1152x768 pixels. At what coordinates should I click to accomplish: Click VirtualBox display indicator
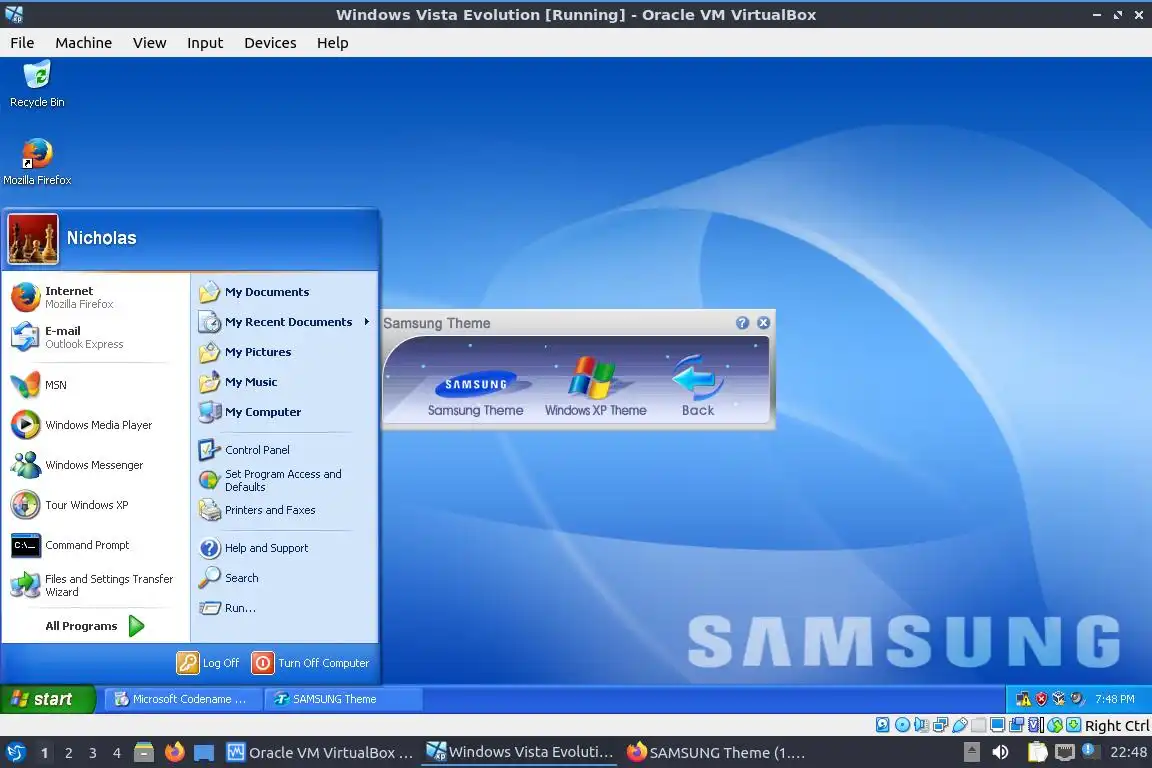[998, 725]
